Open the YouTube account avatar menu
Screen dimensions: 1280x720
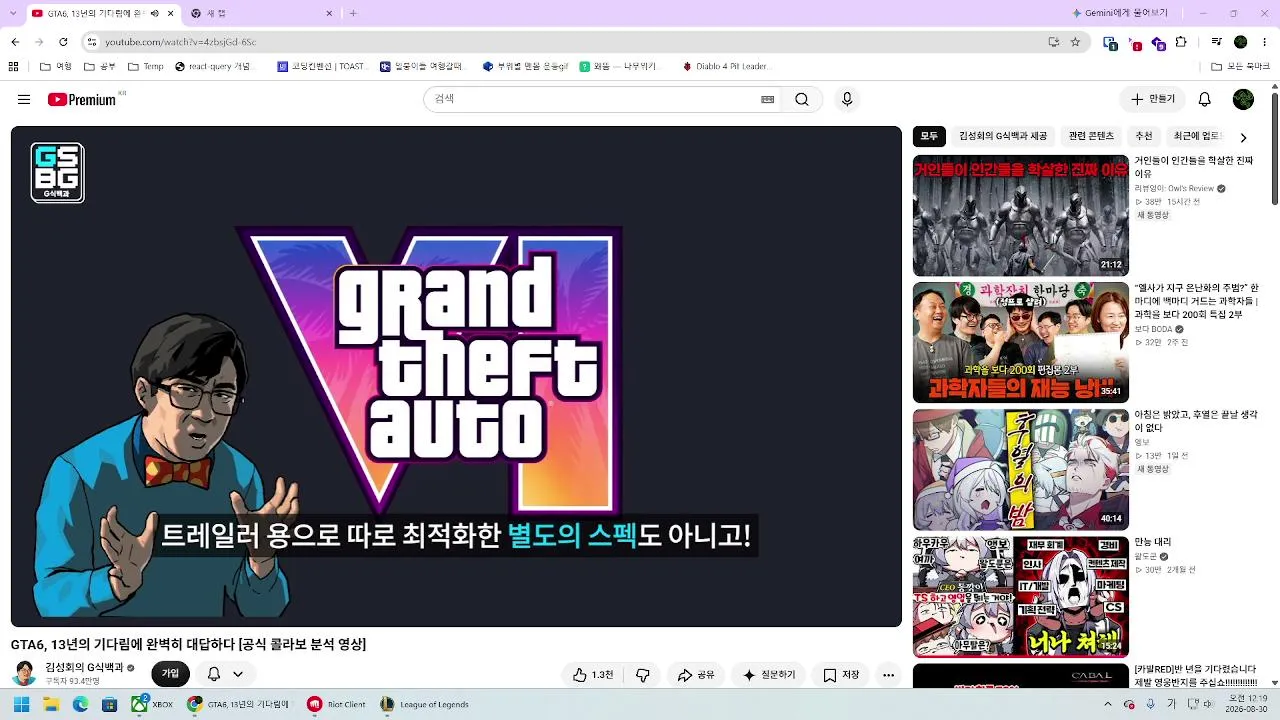(1243, 99)
